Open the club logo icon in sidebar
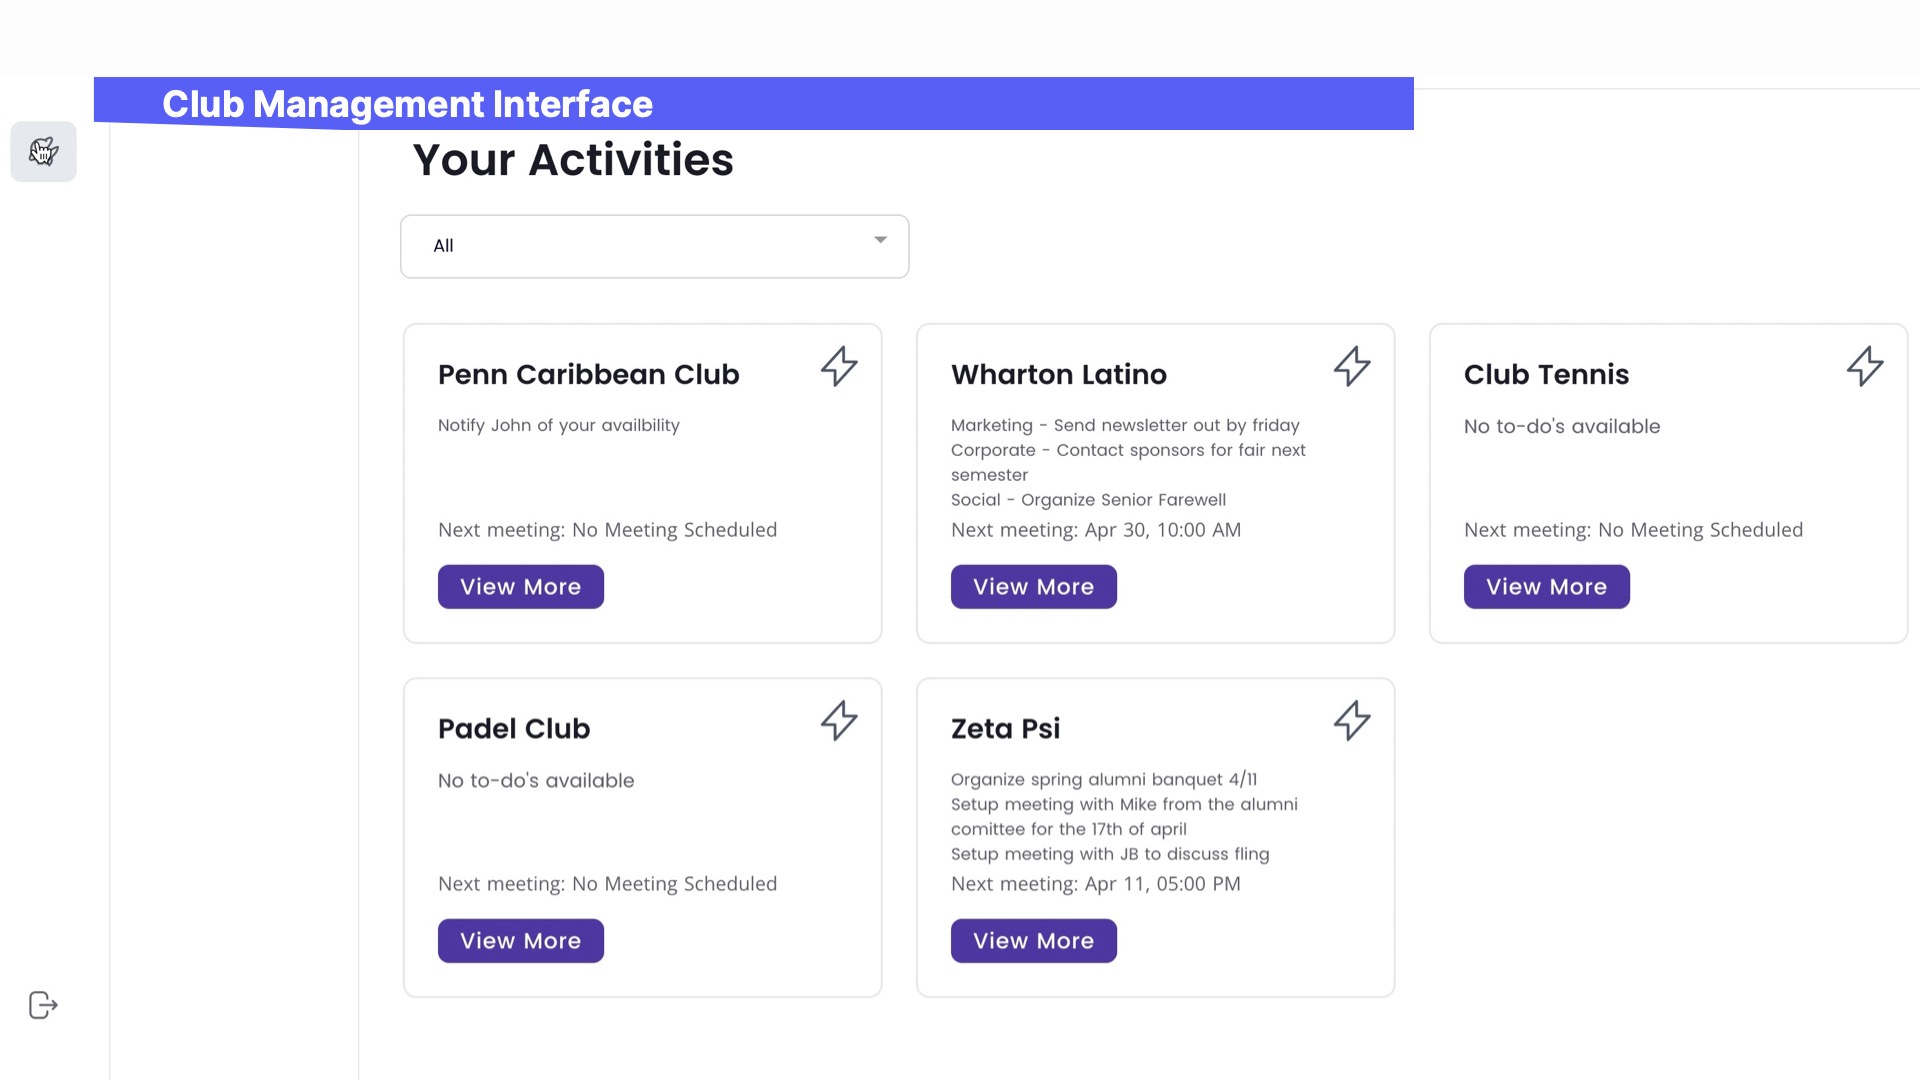 click(43, 152)
